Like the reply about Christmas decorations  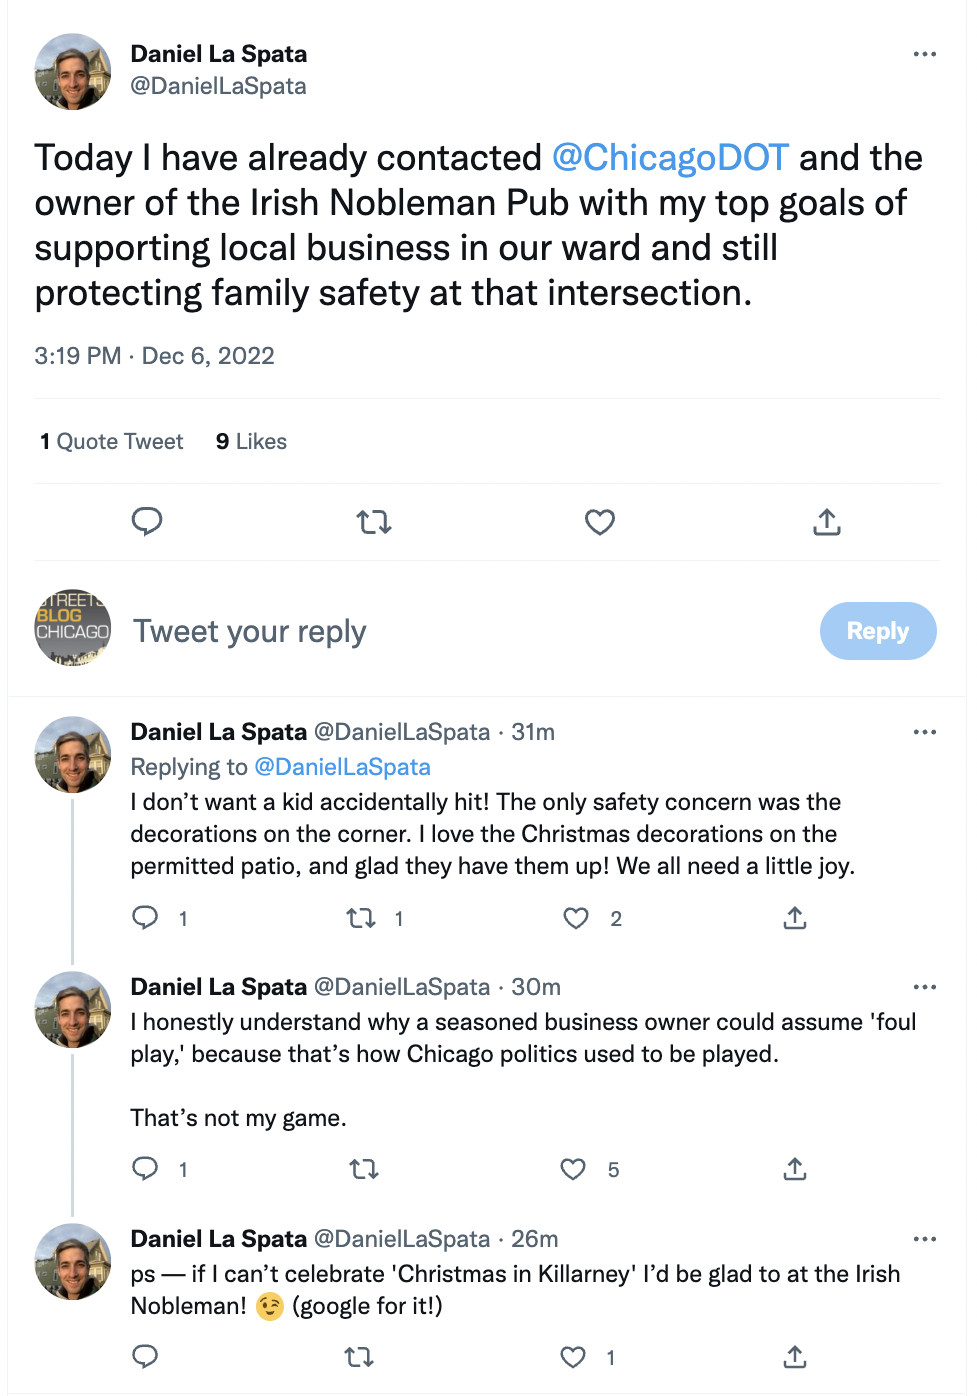pos(576,918)
